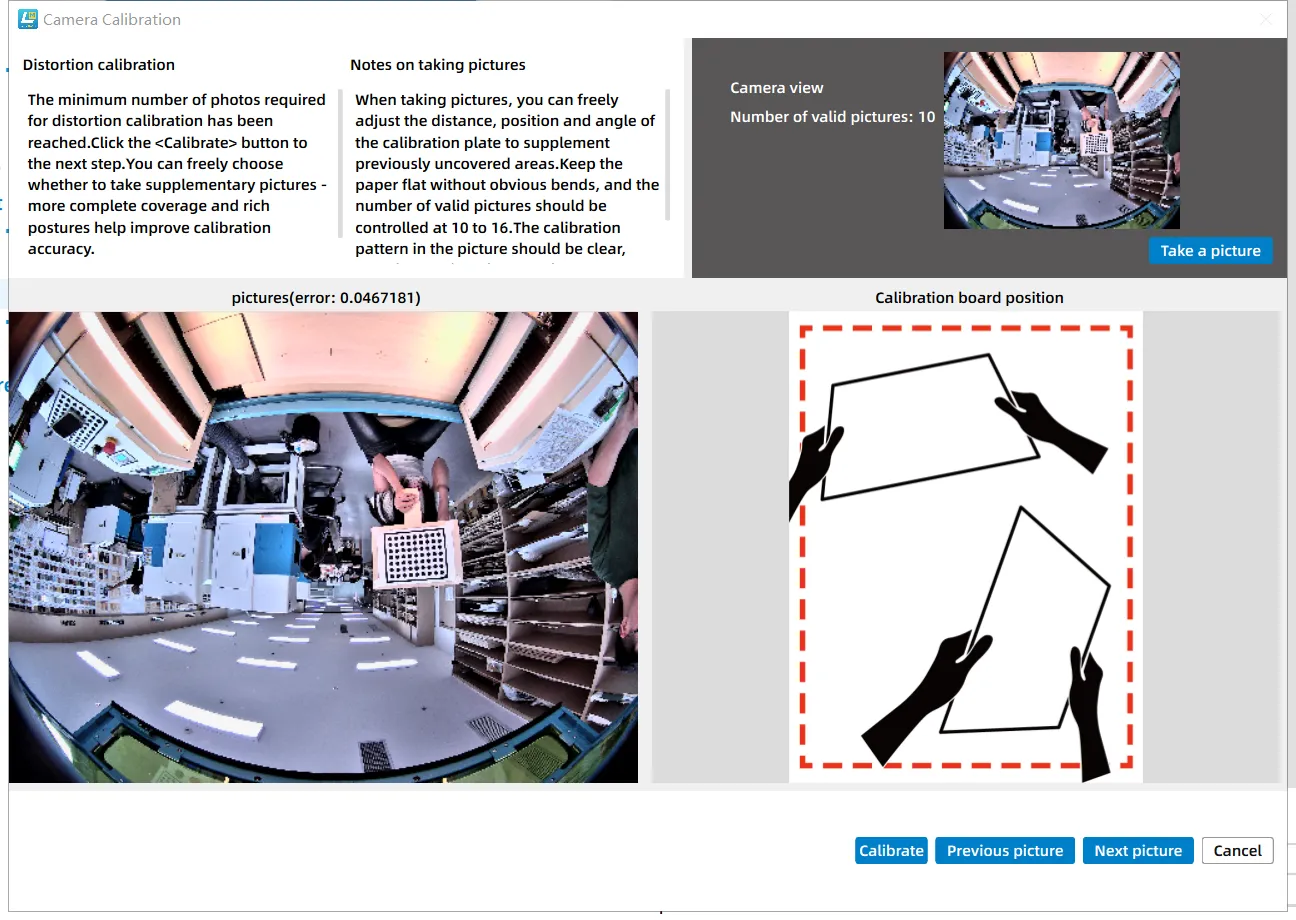
Task: Go to the Previous picture
Action: coord(1004,850)
